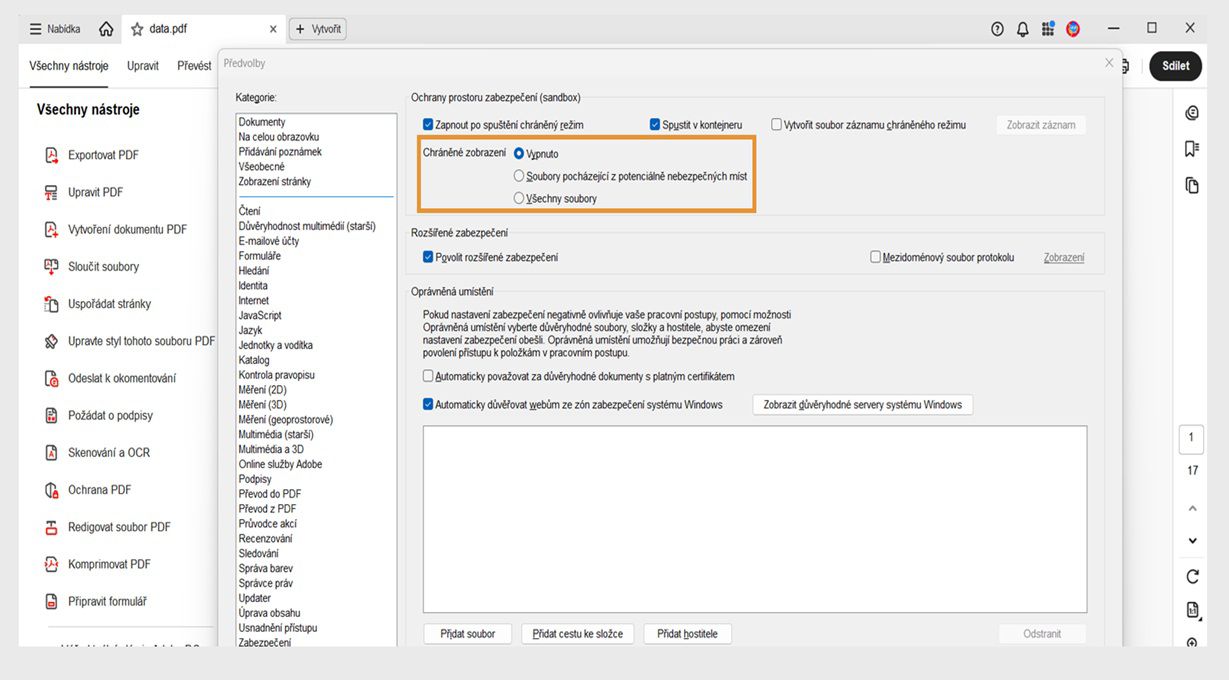Select the Všechny soubory radio button
1229x680 pixels.
click(x=518, y=197)
